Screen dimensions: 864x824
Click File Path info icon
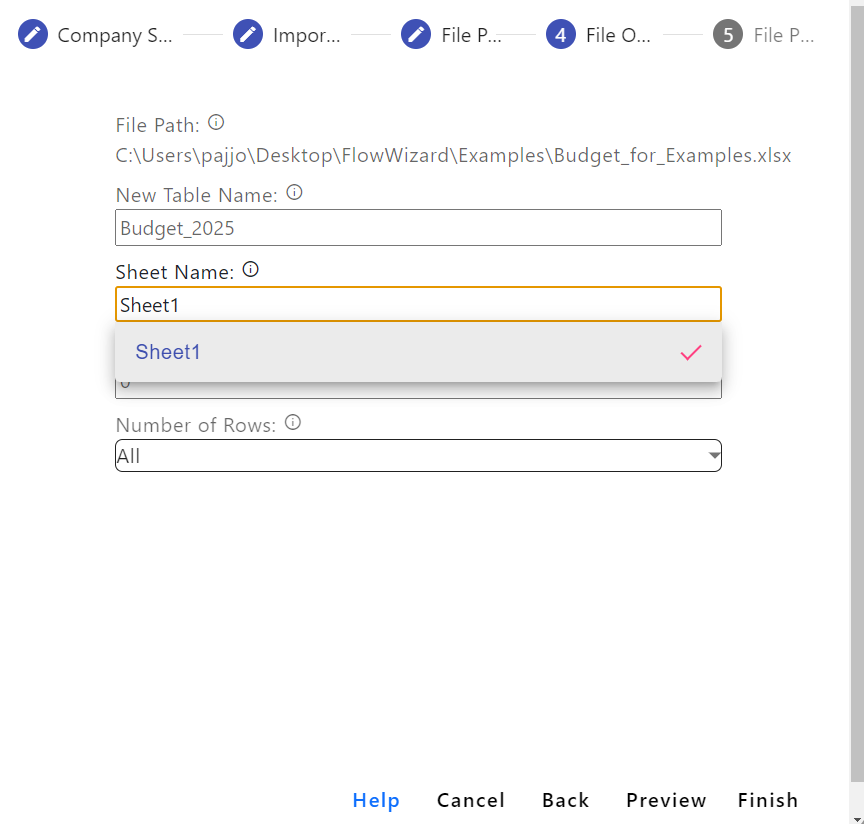tap(216, 123)
